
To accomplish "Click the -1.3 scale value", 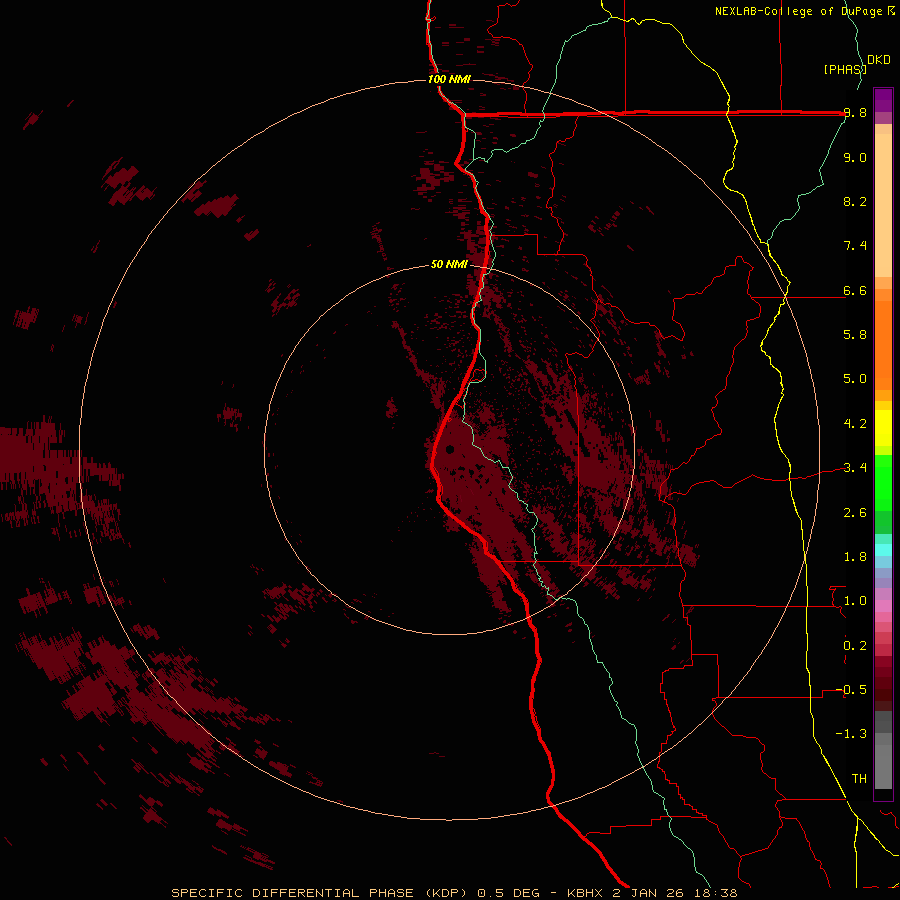I will coord(851,734).
